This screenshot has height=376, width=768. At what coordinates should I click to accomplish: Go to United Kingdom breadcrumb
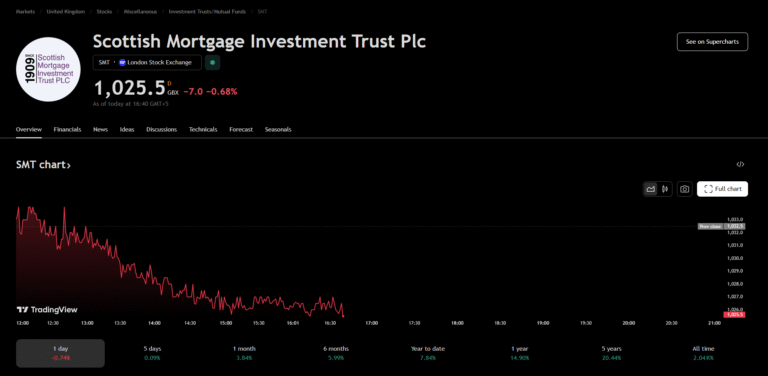66,11
